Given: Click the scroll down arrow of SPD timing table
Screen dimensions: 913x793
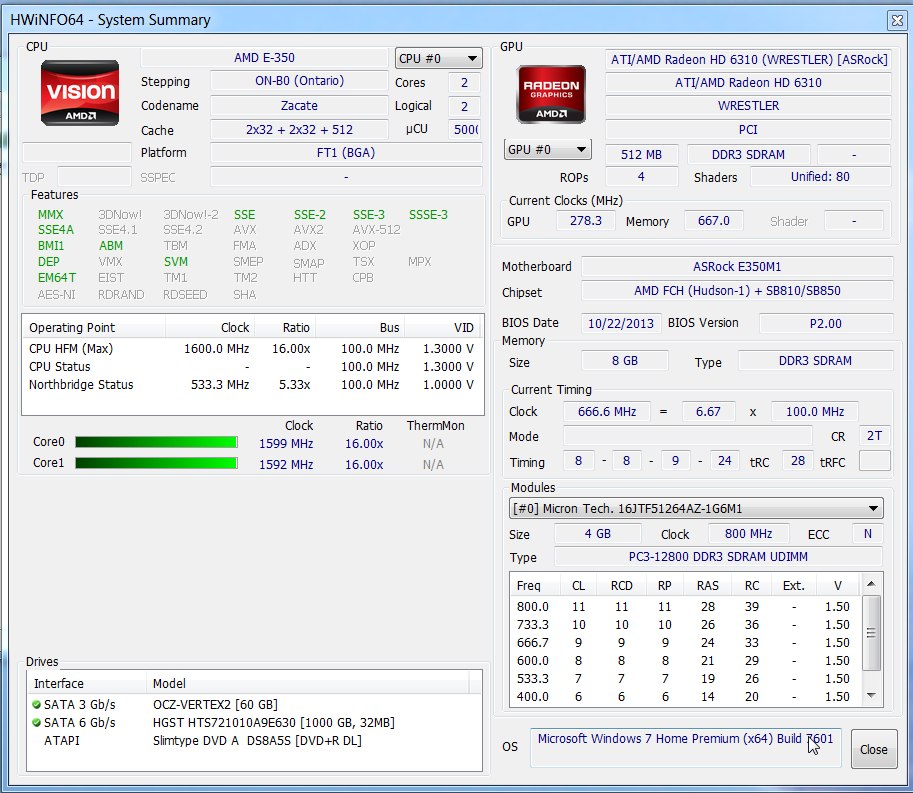Looking at the screenshot, I should click(871, 695).
